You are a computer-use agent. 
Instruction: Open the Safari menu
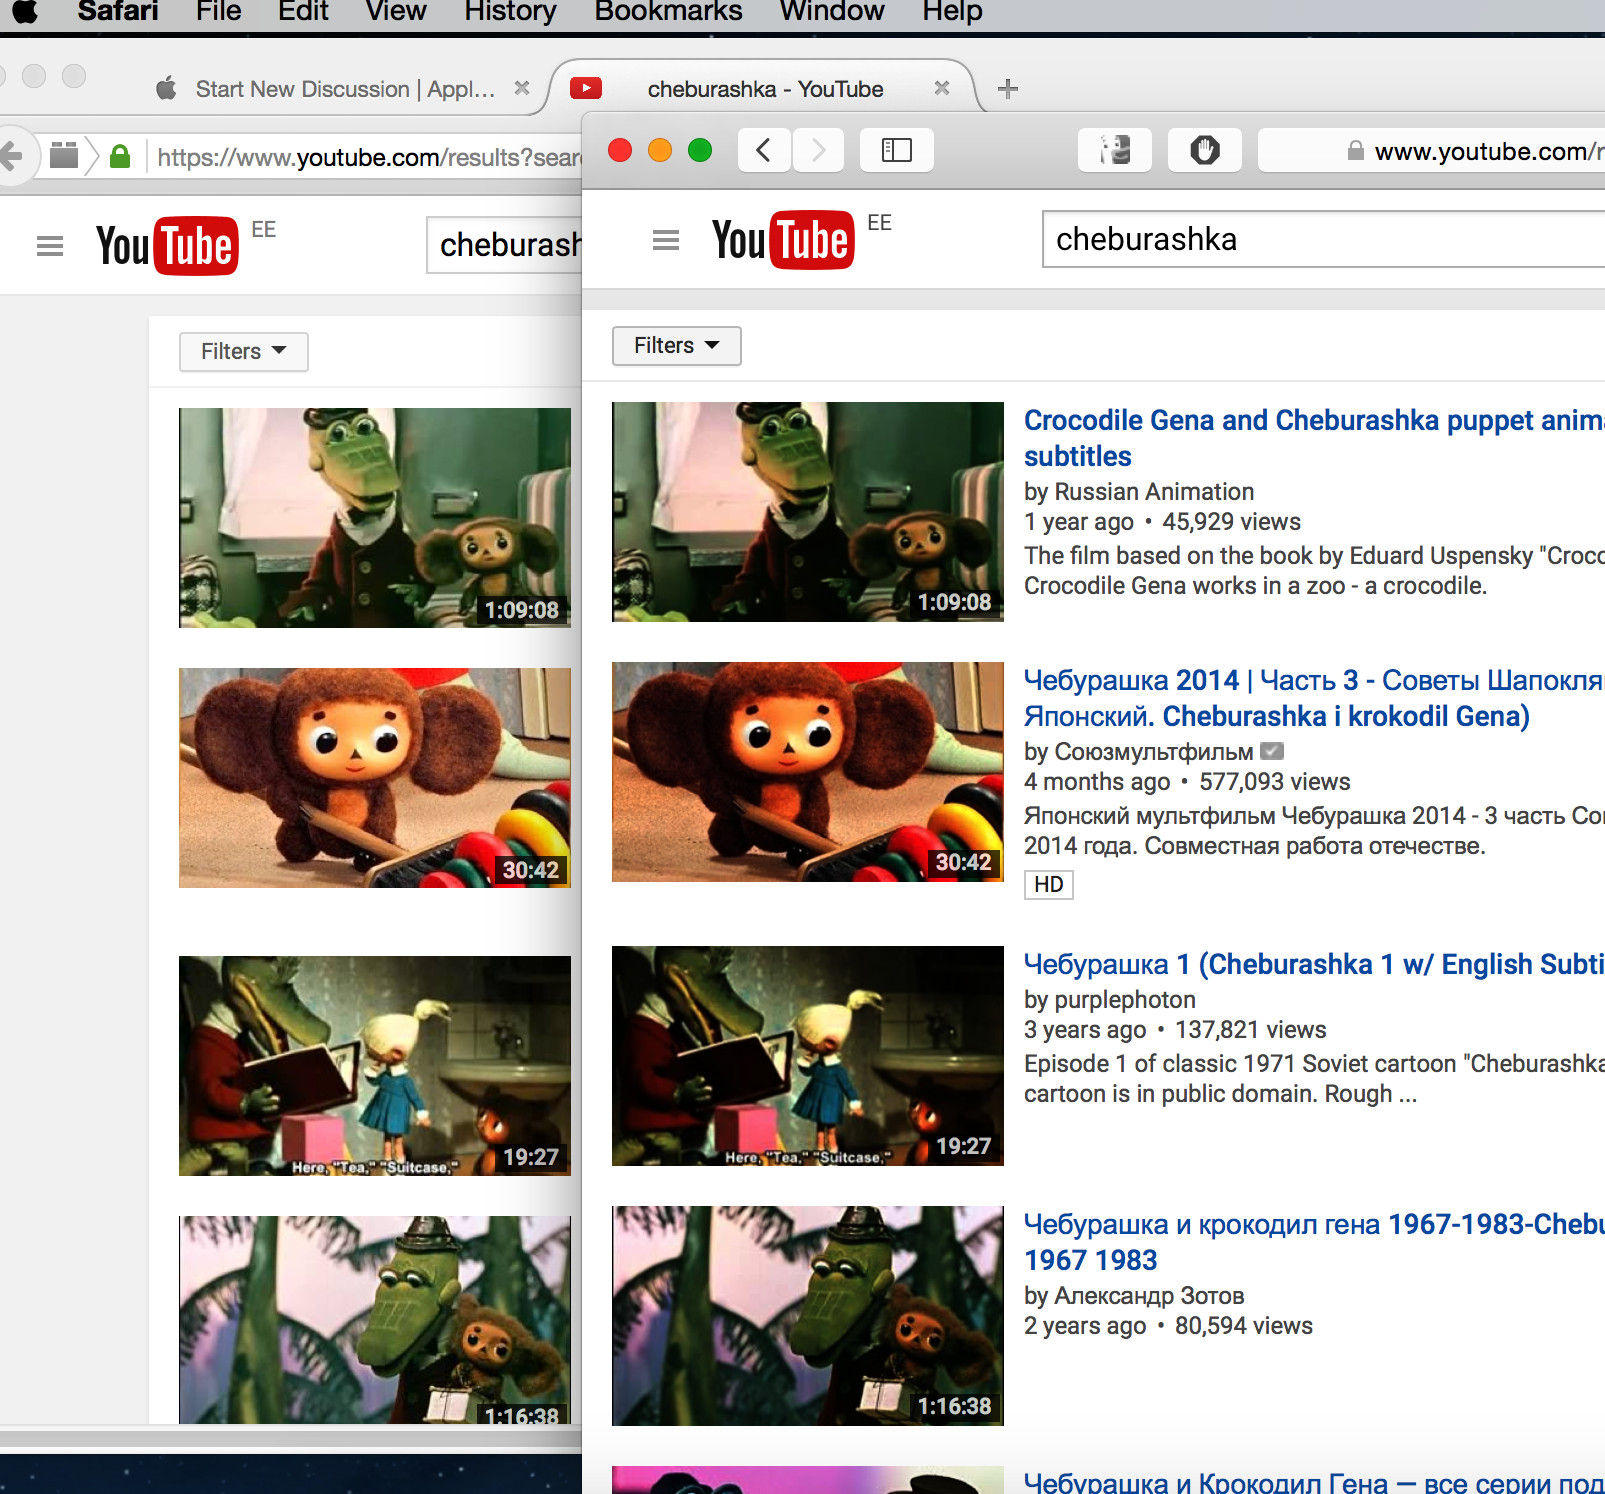(118, 11)
